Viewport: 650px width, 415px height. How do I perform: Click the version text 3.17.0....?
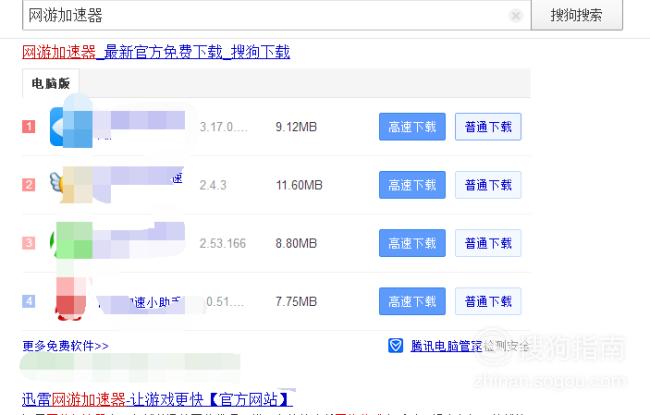click(x=223, y=127)
